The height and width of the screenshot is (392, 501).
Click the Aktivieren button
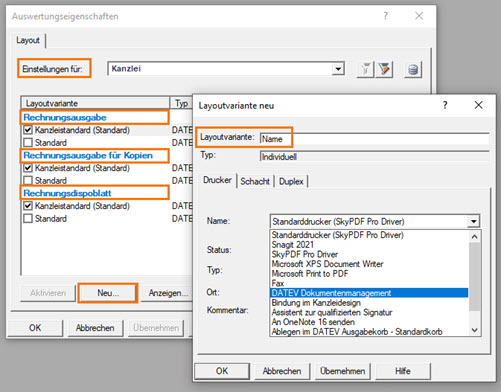click(48, 293)
